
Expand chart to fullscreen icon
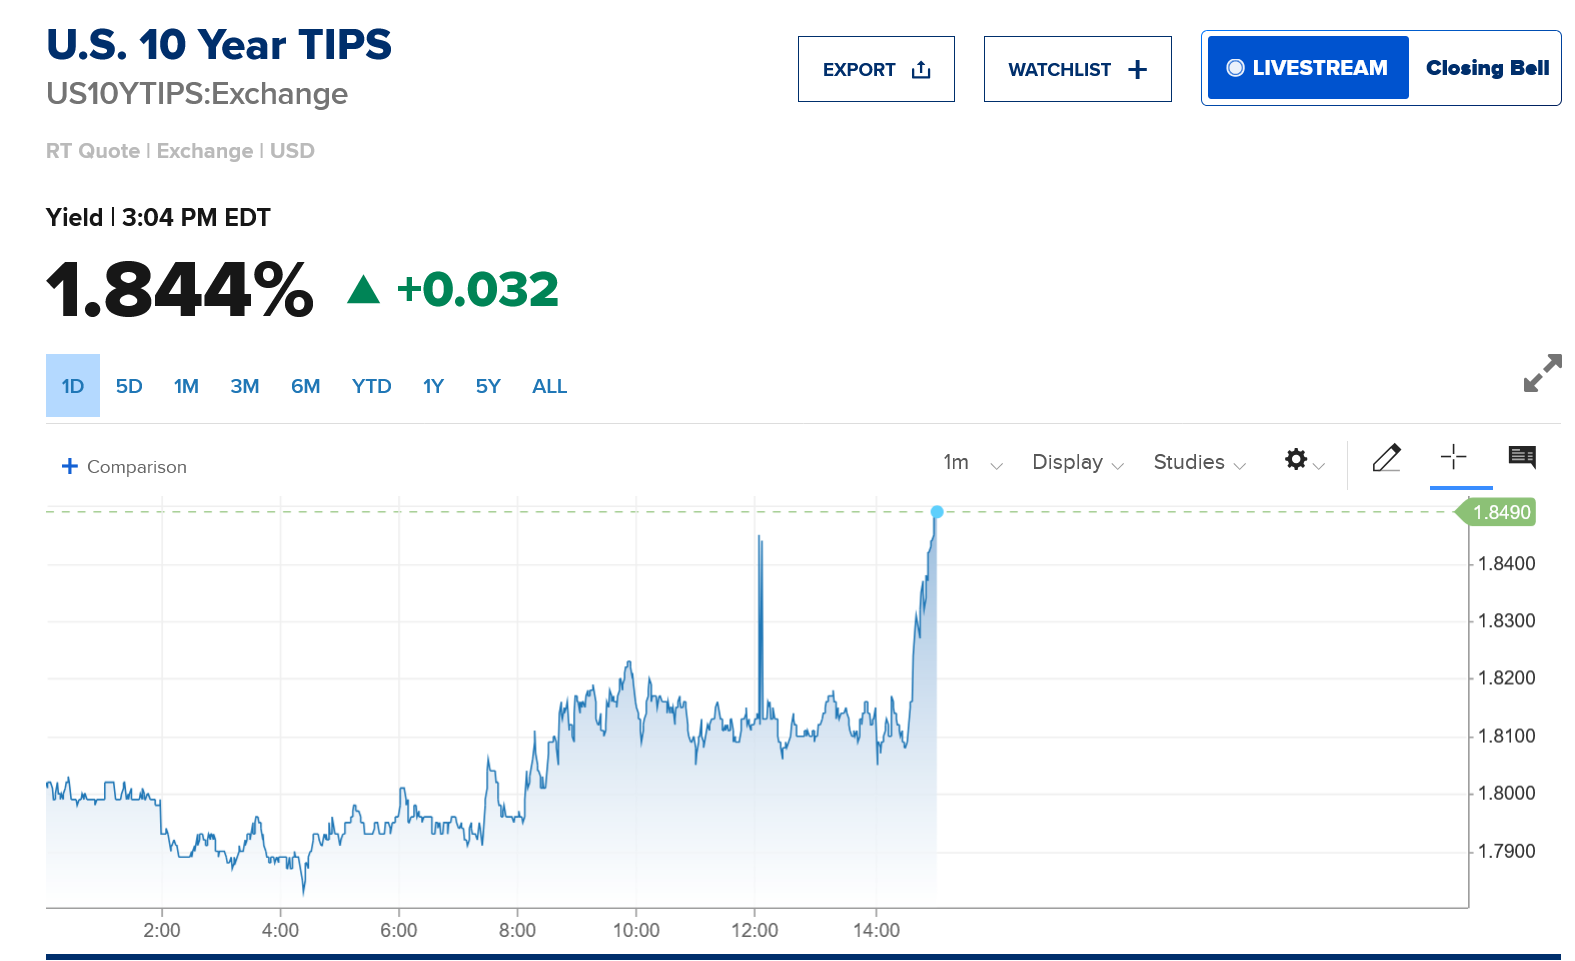(x=1542, y=373)
